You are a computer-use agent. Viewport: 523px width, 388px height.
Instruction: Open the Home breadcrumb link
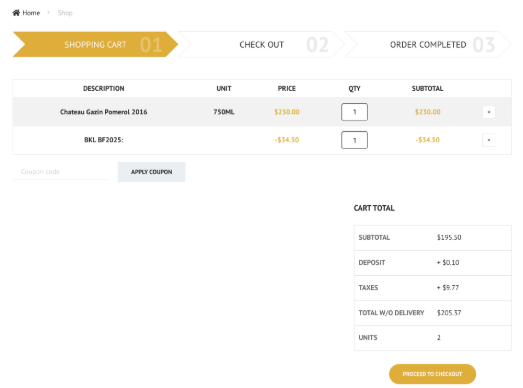31,13
